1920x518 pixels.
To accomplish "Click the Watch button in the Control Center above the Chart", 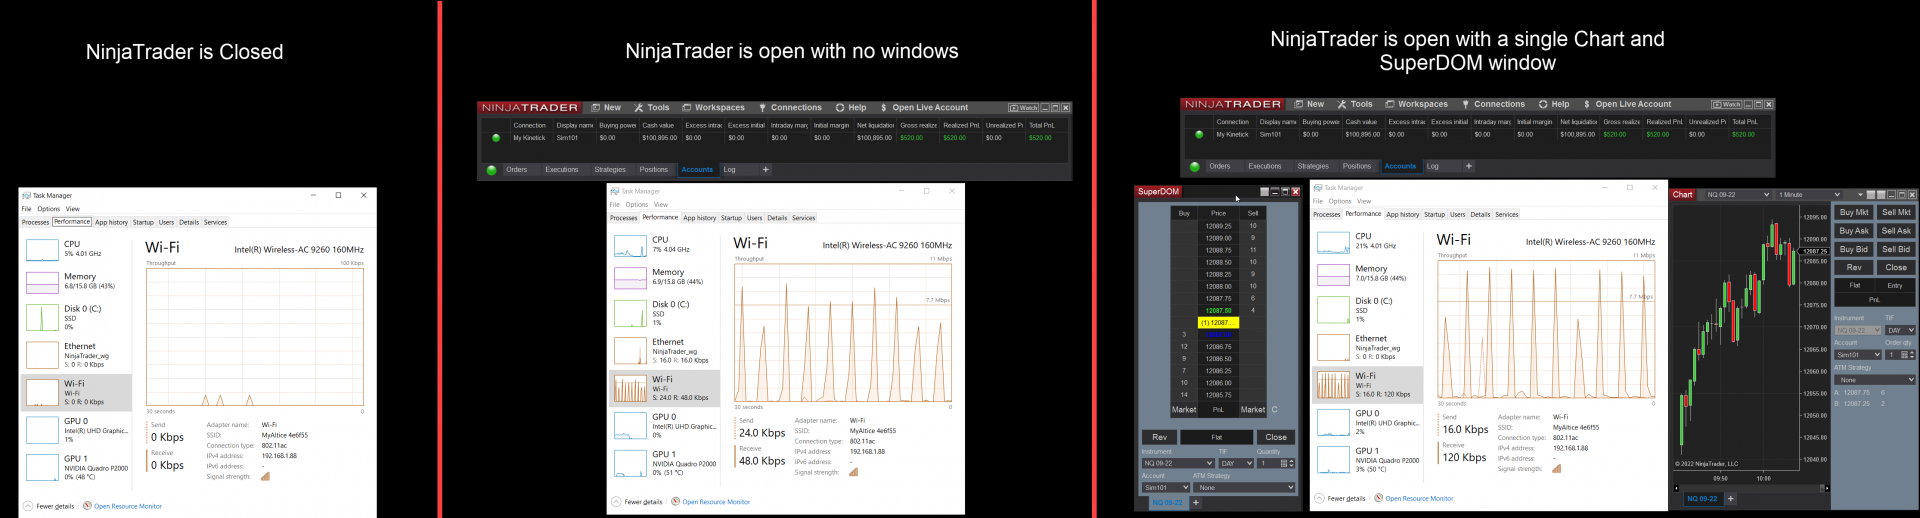I will point(1726,104).
